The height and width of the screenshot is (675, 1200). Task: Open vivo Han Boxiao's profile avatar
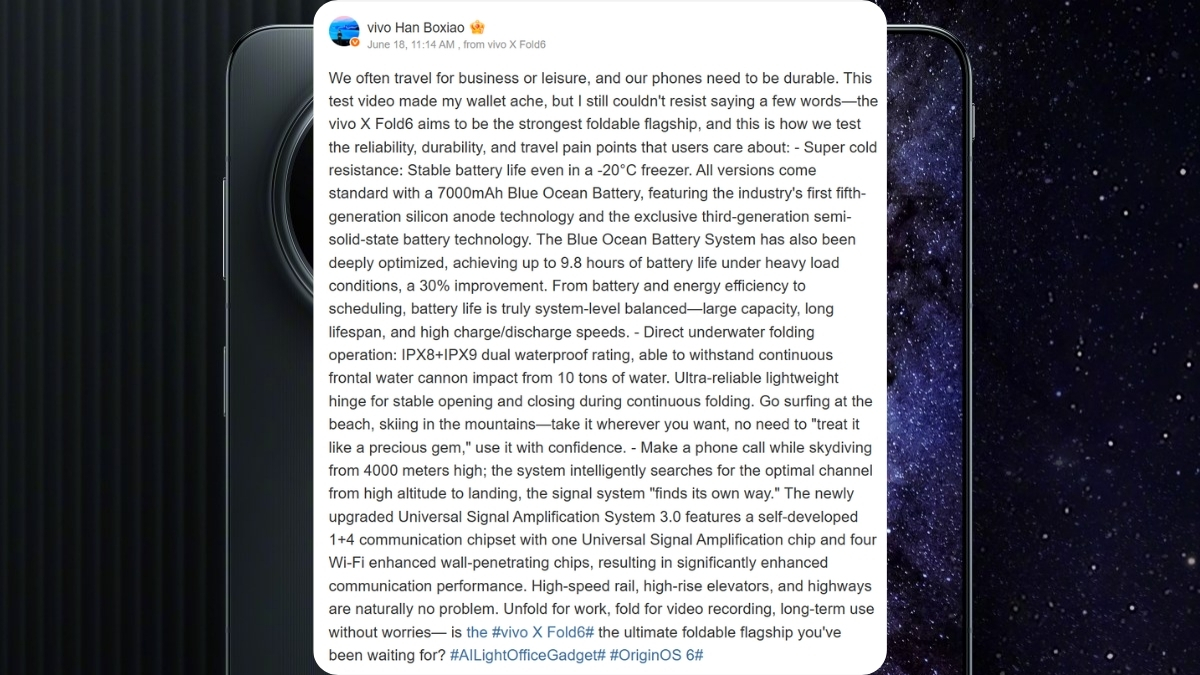click(x=344, y=31)
